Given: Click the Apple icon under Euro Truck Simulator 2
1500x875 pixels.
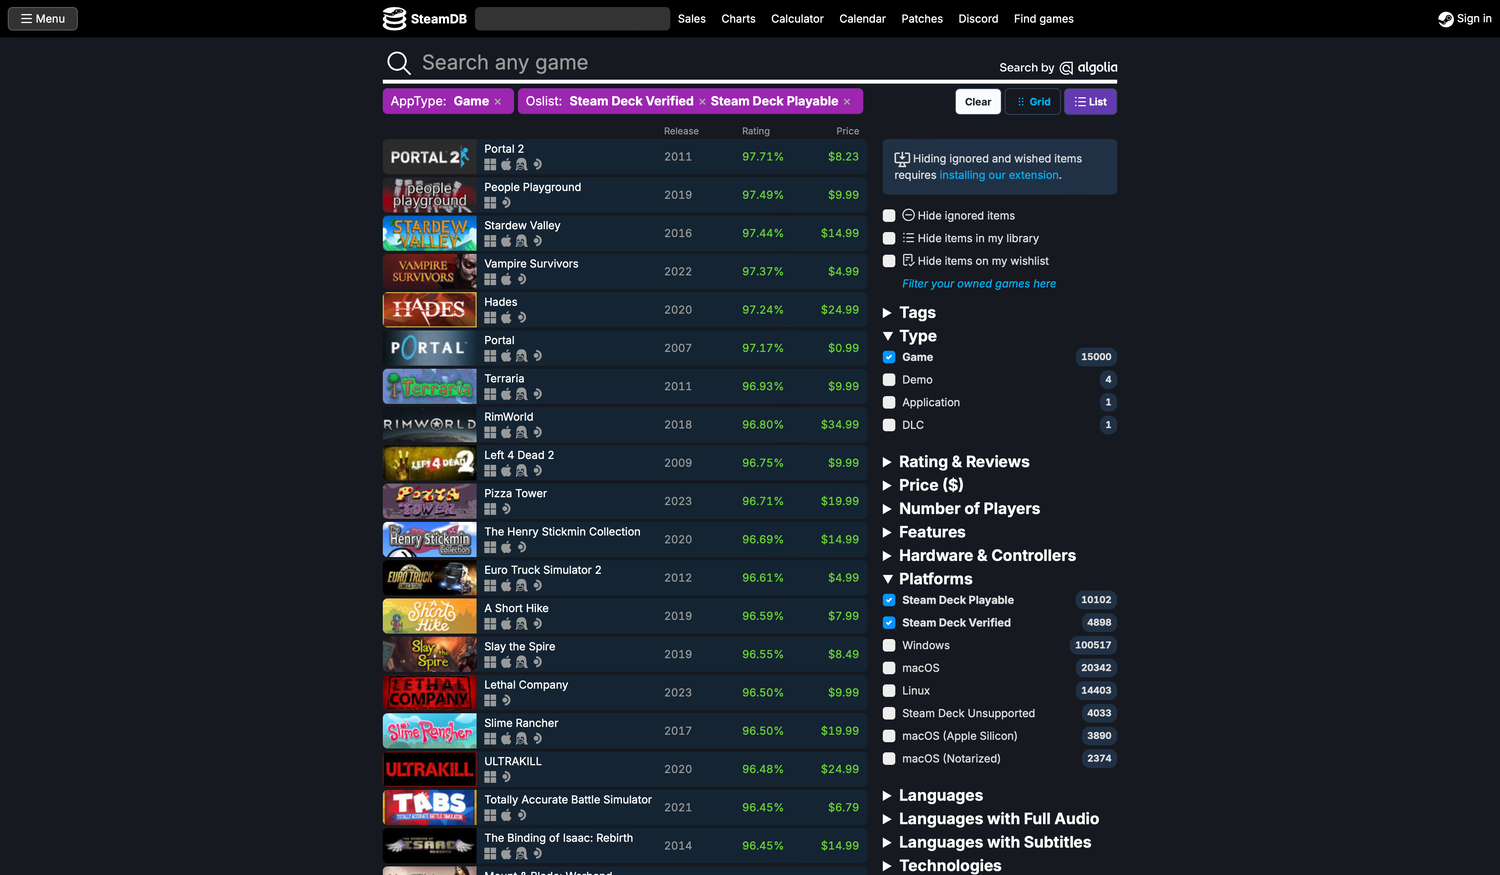Looking at the screenshot, I should click(x=506, y=586).
